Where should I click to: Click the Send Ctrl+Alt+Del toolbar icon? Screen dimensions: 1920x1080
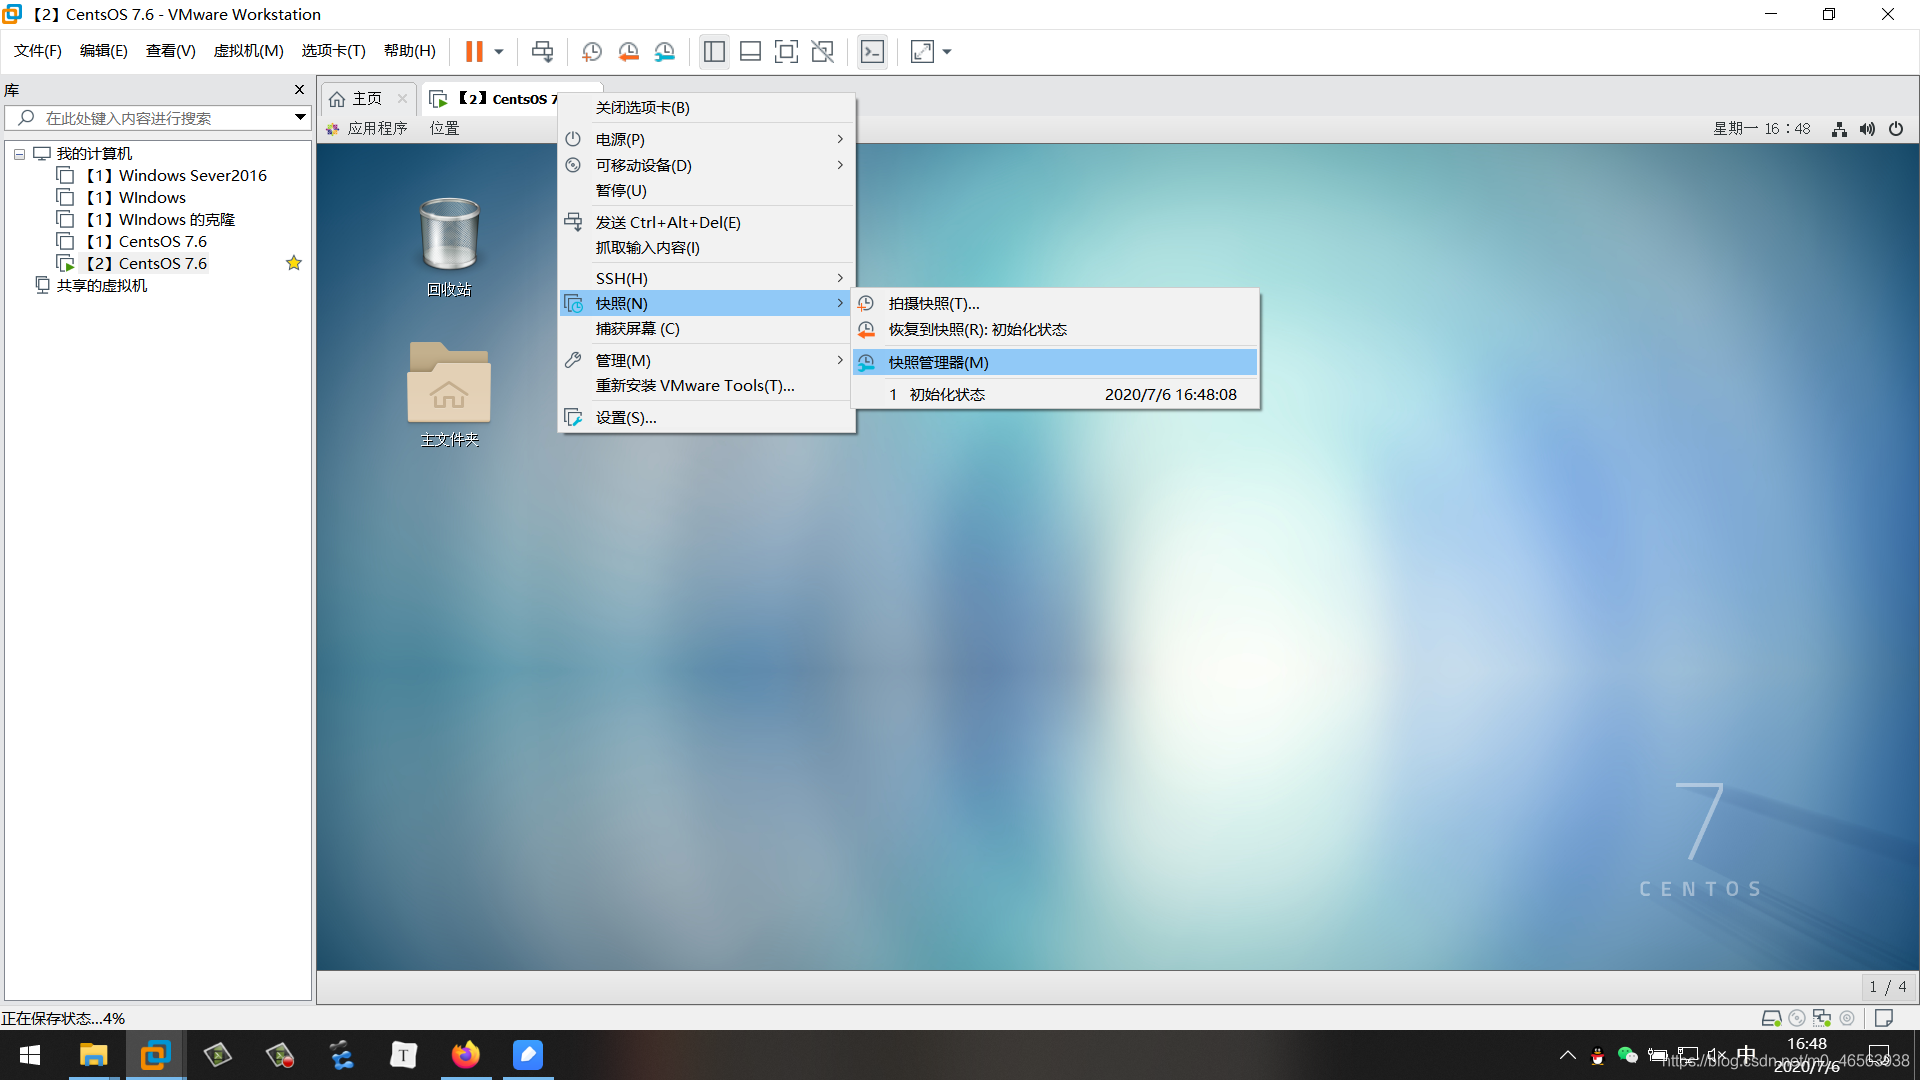[x=542, y=51]
